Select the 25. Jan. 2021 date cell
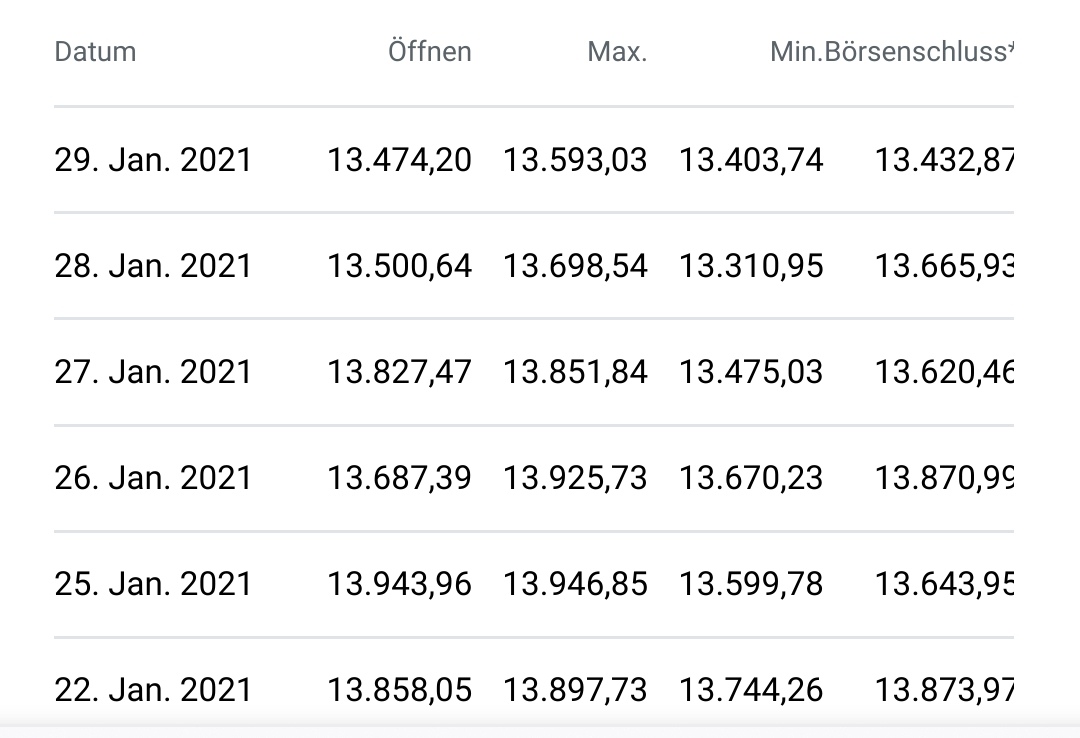The height and width of the screenshot is (738, 1080). point(153,584)
